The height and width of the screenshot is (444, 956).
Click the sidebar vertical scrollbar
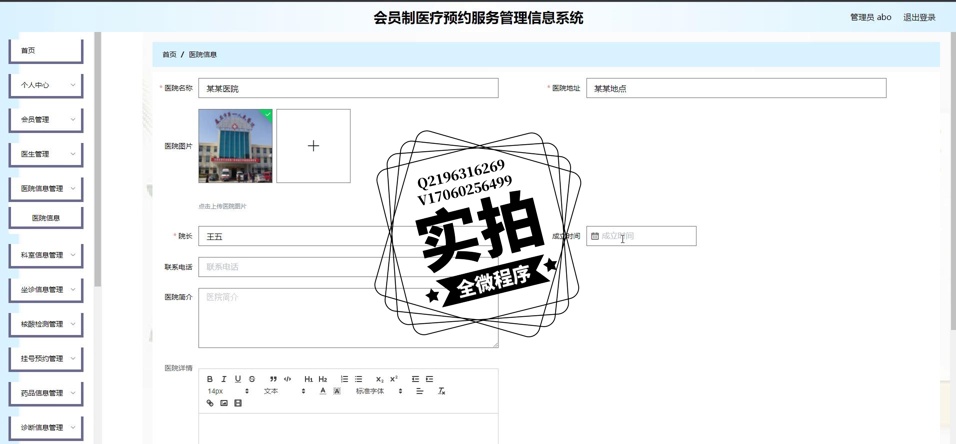pyautogui.click(x=98, y=159)
